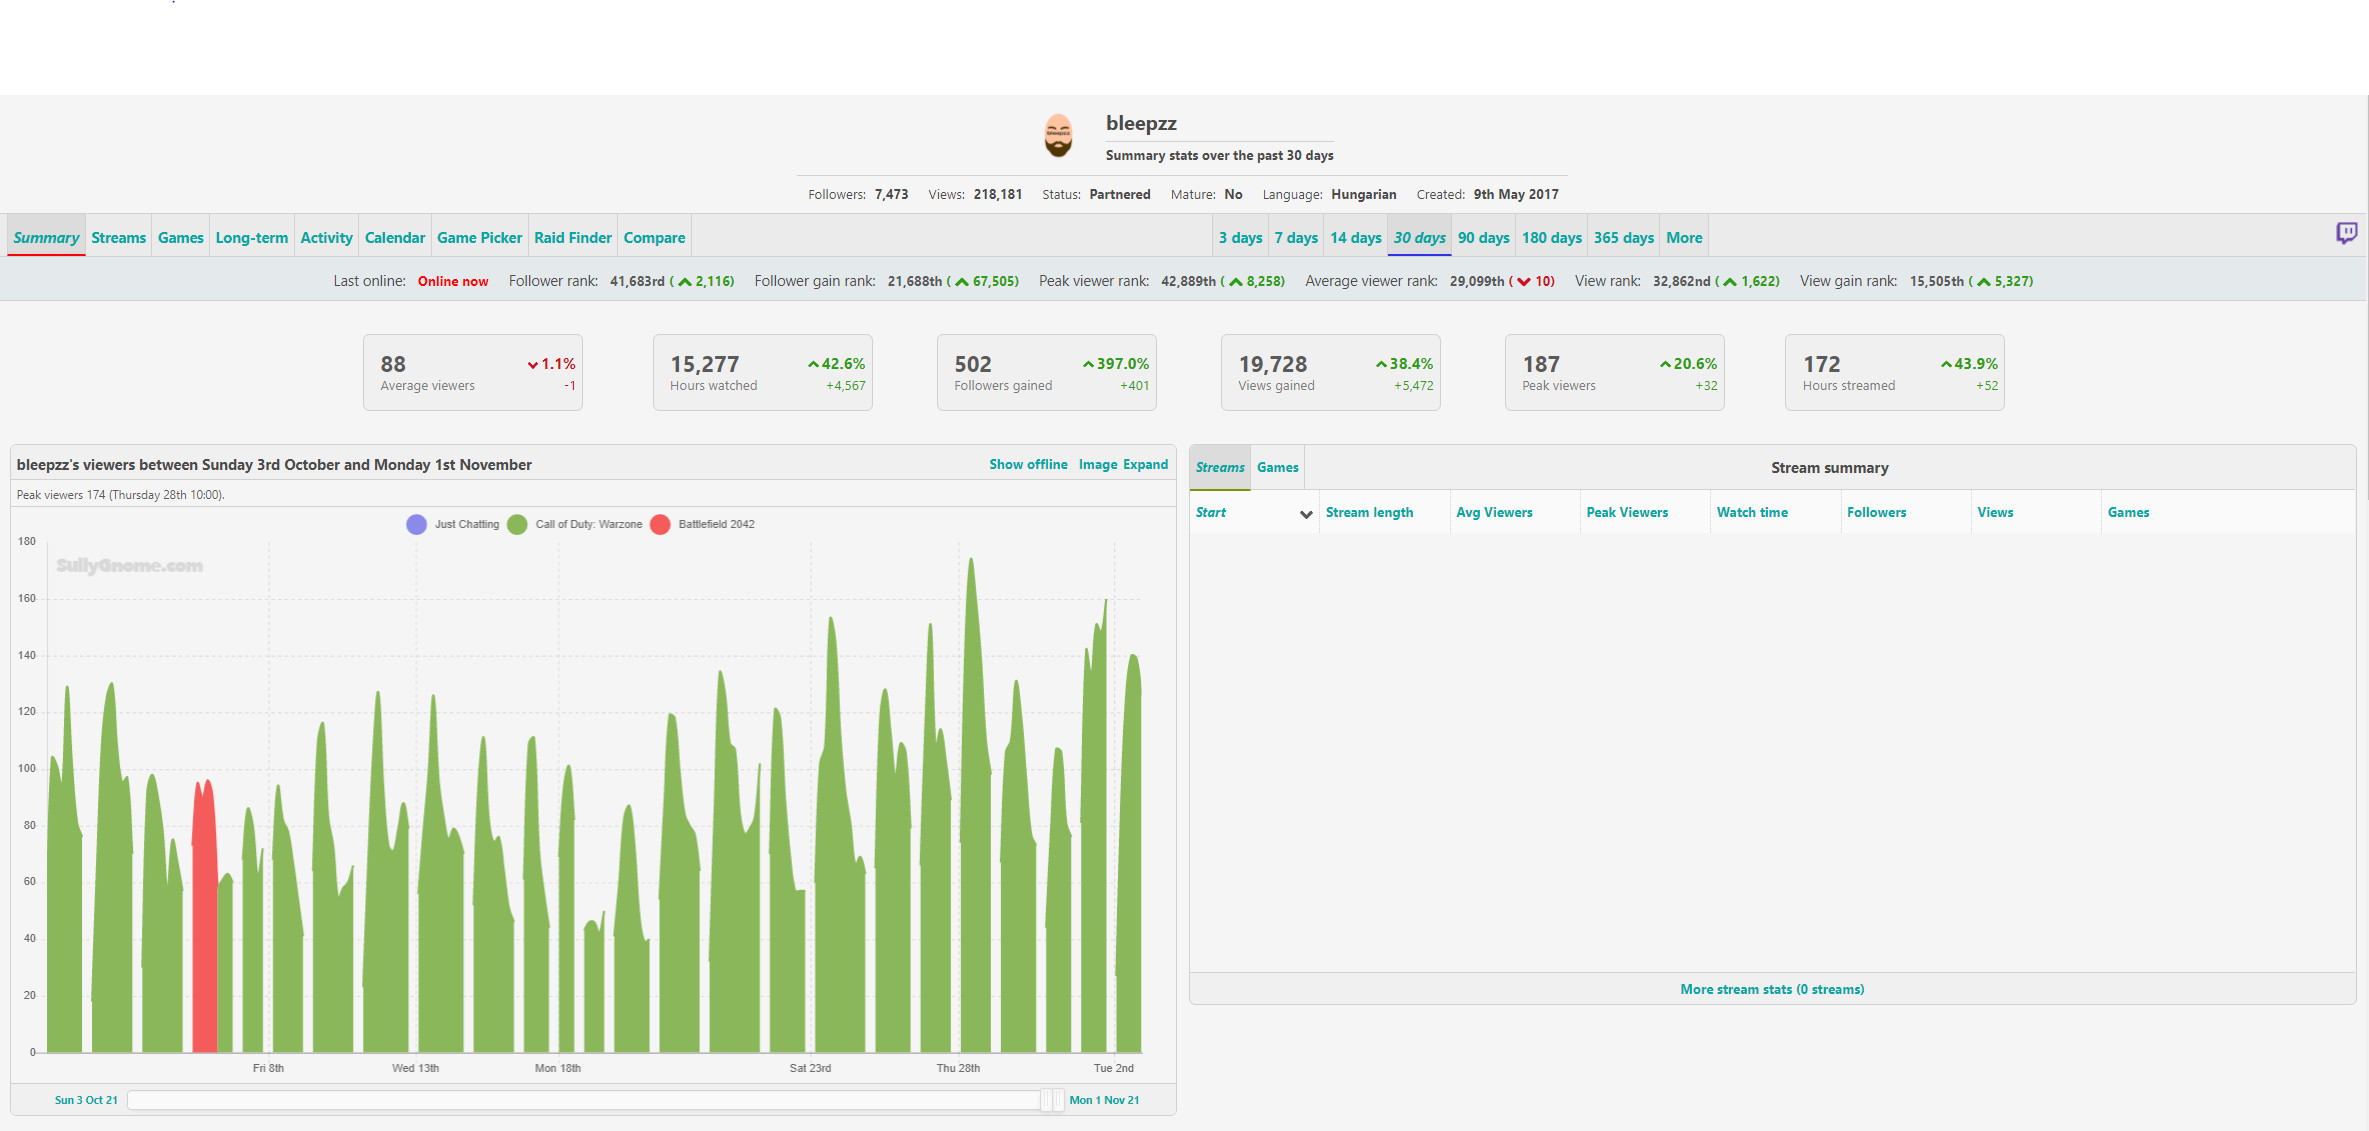
Task: Switch to Games tab in Stream summary
Action: pyautogui.click(x=1277, y=468)
